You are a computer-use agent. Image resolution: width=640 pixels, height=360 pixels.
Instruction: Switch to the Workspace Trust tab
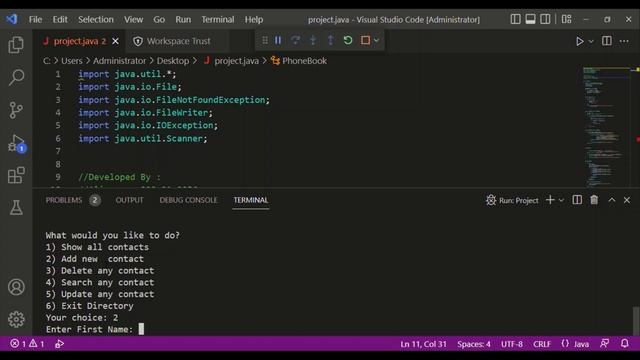click(x=178, y=41)
